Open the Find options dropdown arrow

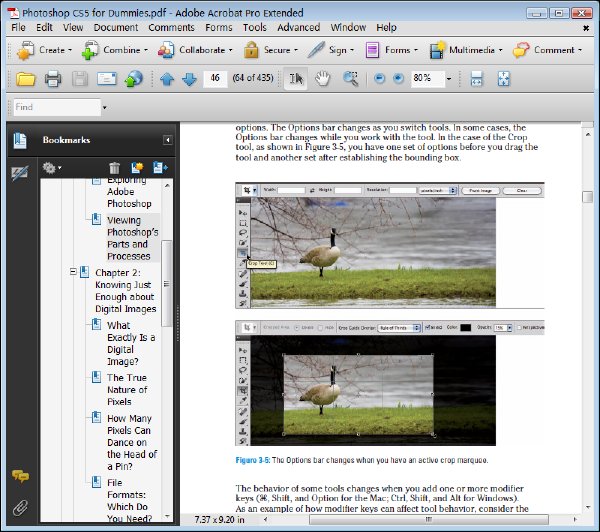click(104, 108)
